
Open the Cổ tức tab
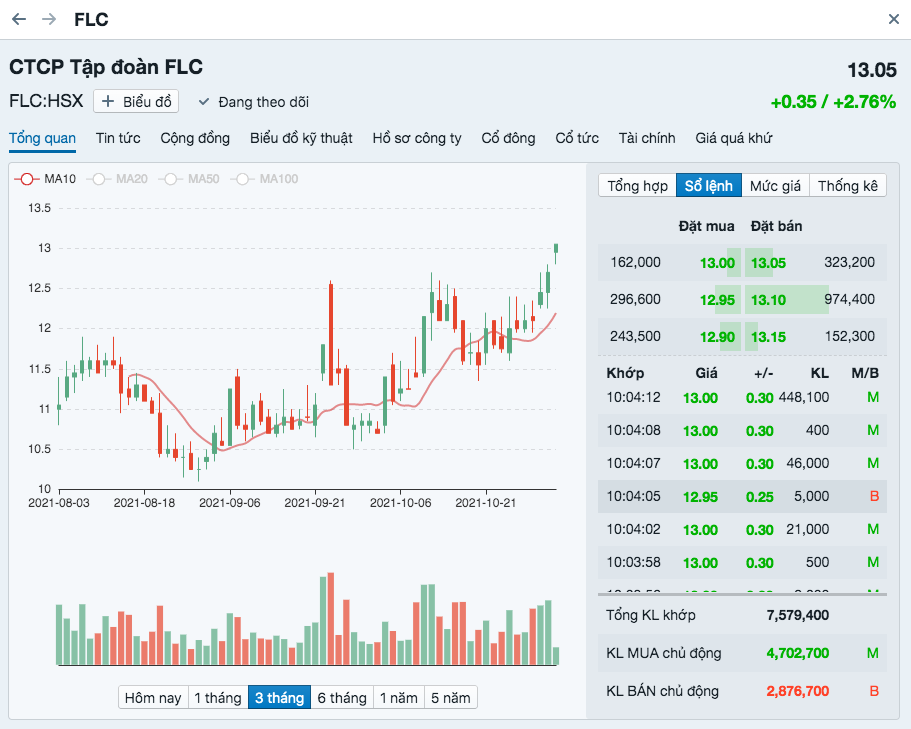point(577,138)
